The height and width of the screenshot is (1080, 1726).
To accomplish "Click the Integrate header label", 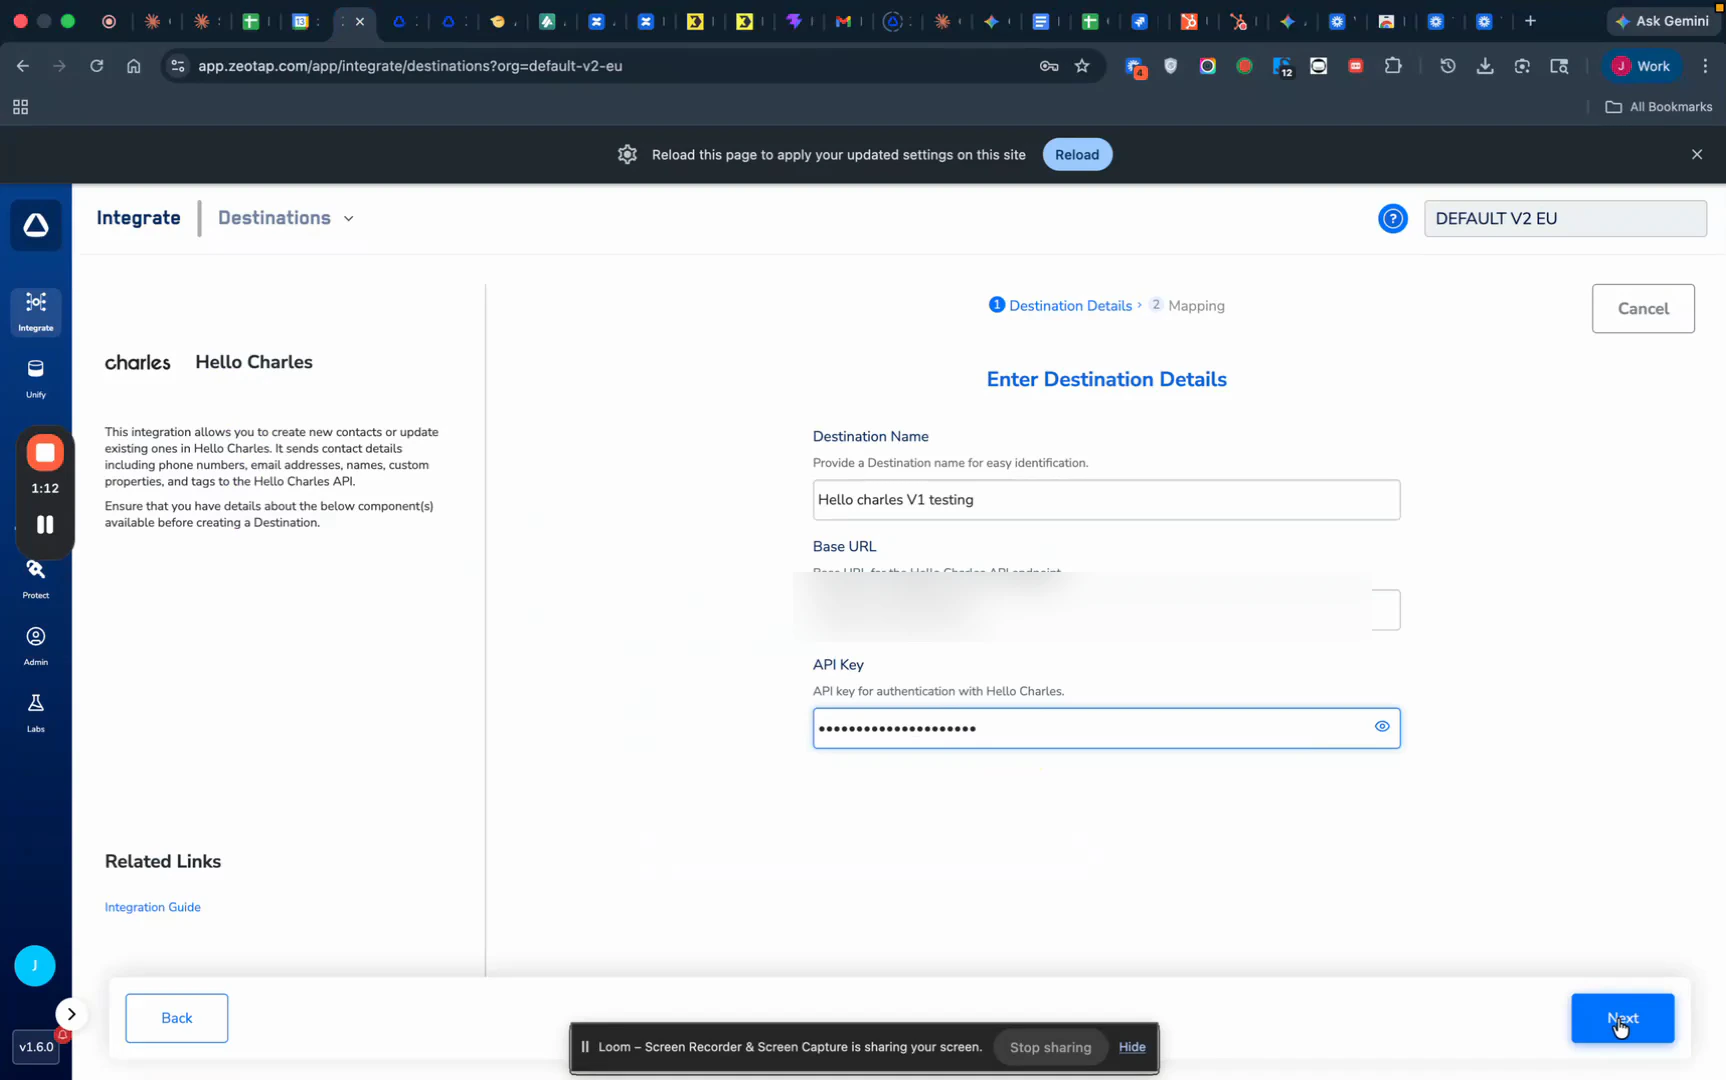I will (138, 218).
